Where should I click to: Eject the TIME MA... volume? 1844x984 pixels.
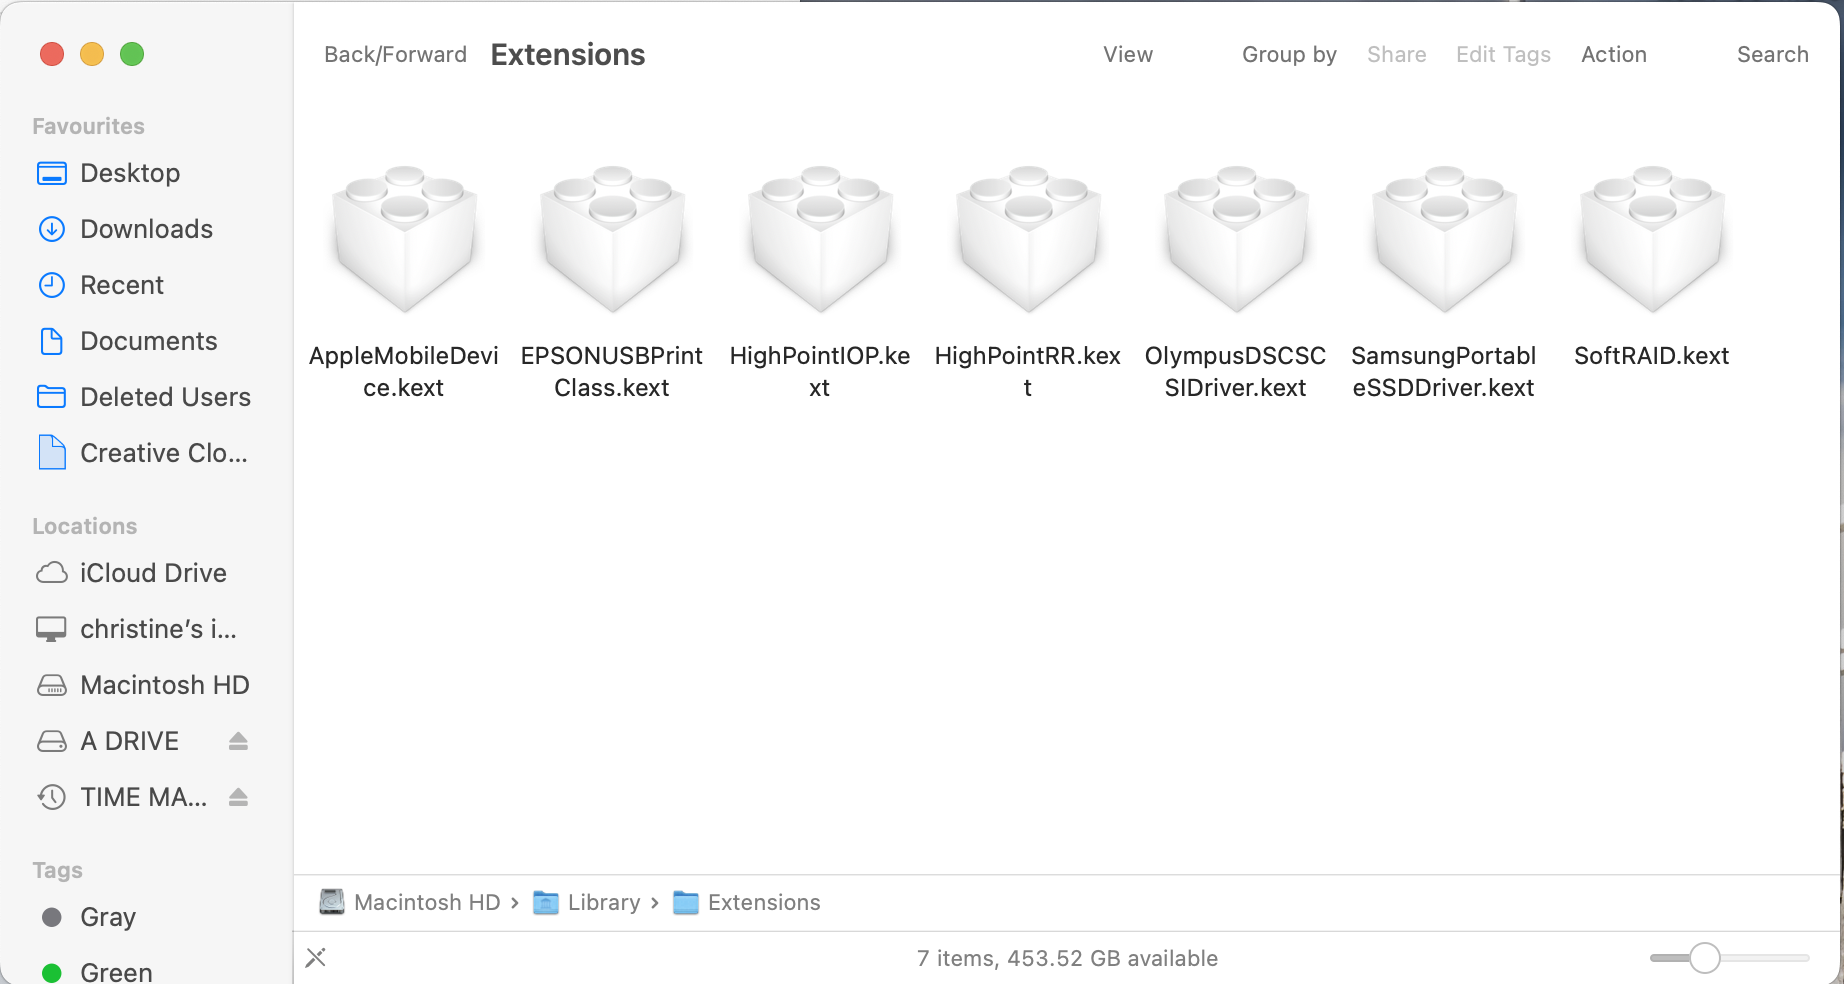coord(238,797)
